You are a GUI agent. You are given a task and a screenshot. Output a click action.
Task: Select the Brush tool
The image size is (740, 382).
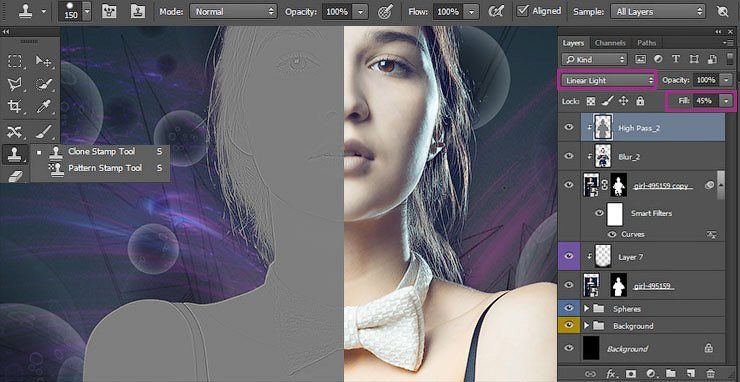click(43, 131)
